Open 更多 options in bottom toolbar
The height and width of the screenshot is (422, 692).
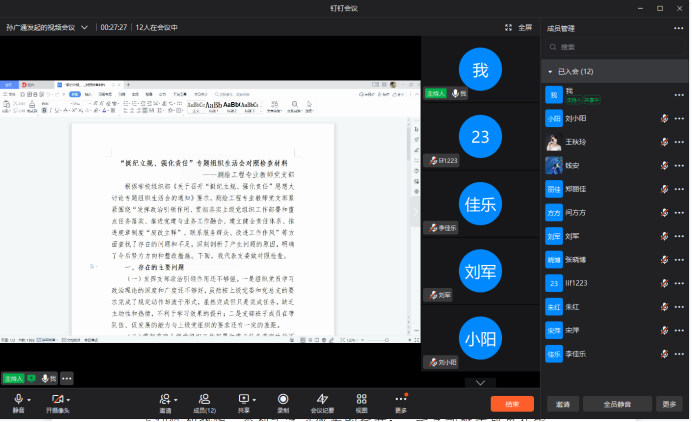[x=401, y=402]
